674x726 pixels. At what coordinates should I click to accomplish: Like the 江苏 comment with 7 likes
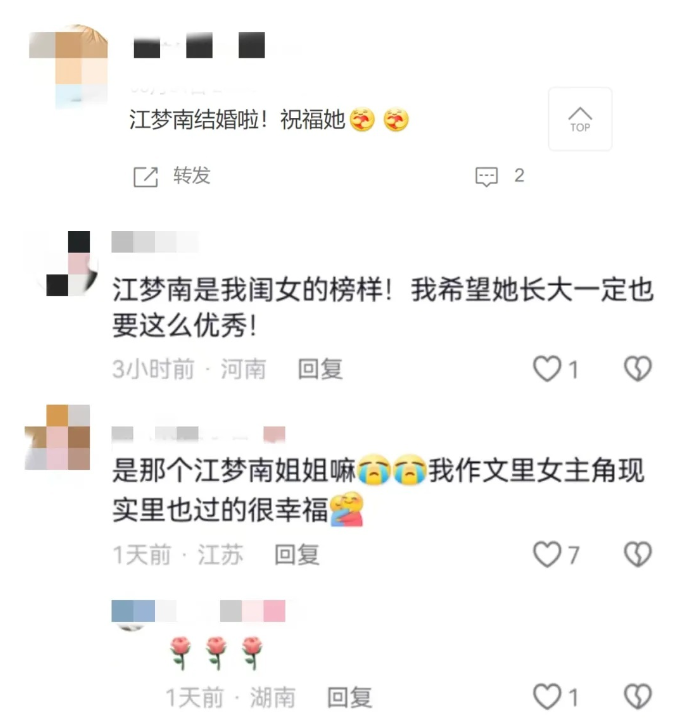[547, 554]
